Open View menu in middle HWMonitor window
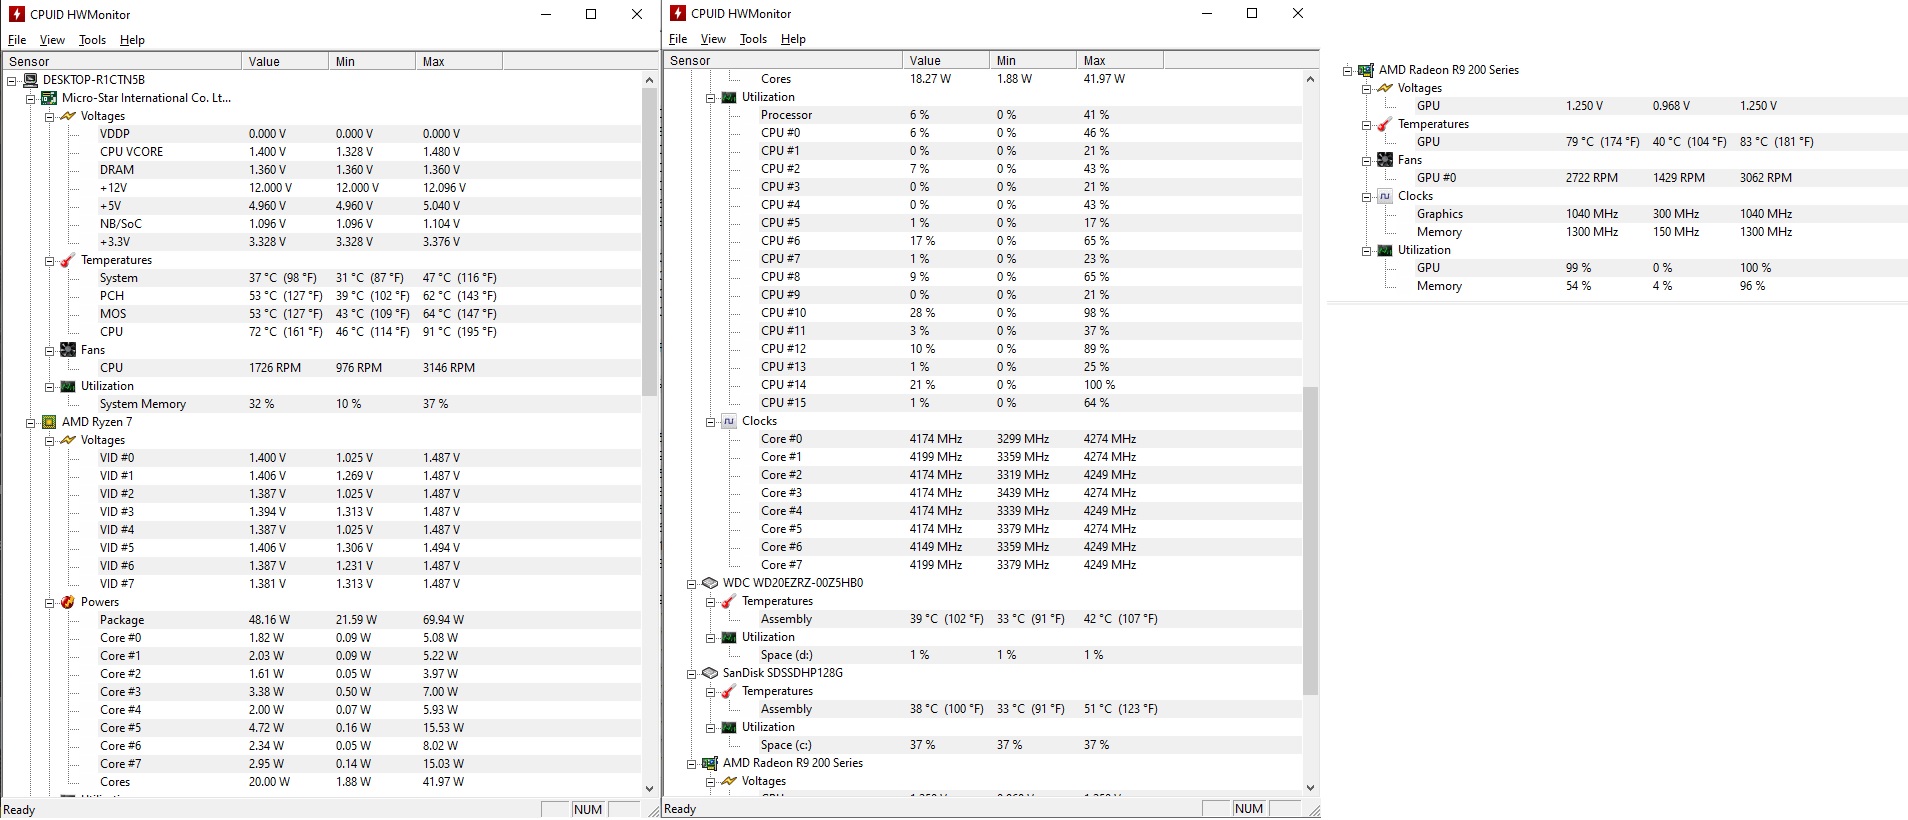Screen dimensions: 1908x820 click(713, 39)
